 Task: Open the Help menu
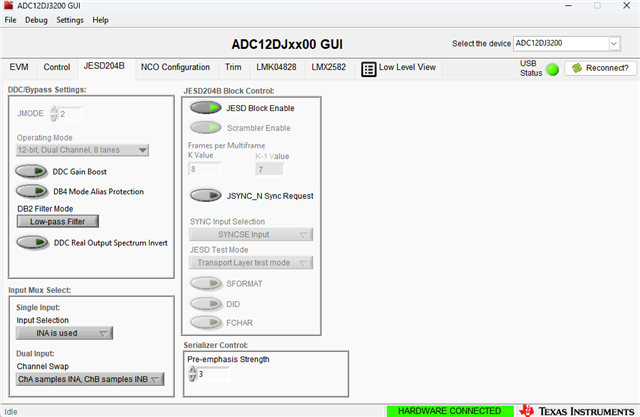point(100,20)
